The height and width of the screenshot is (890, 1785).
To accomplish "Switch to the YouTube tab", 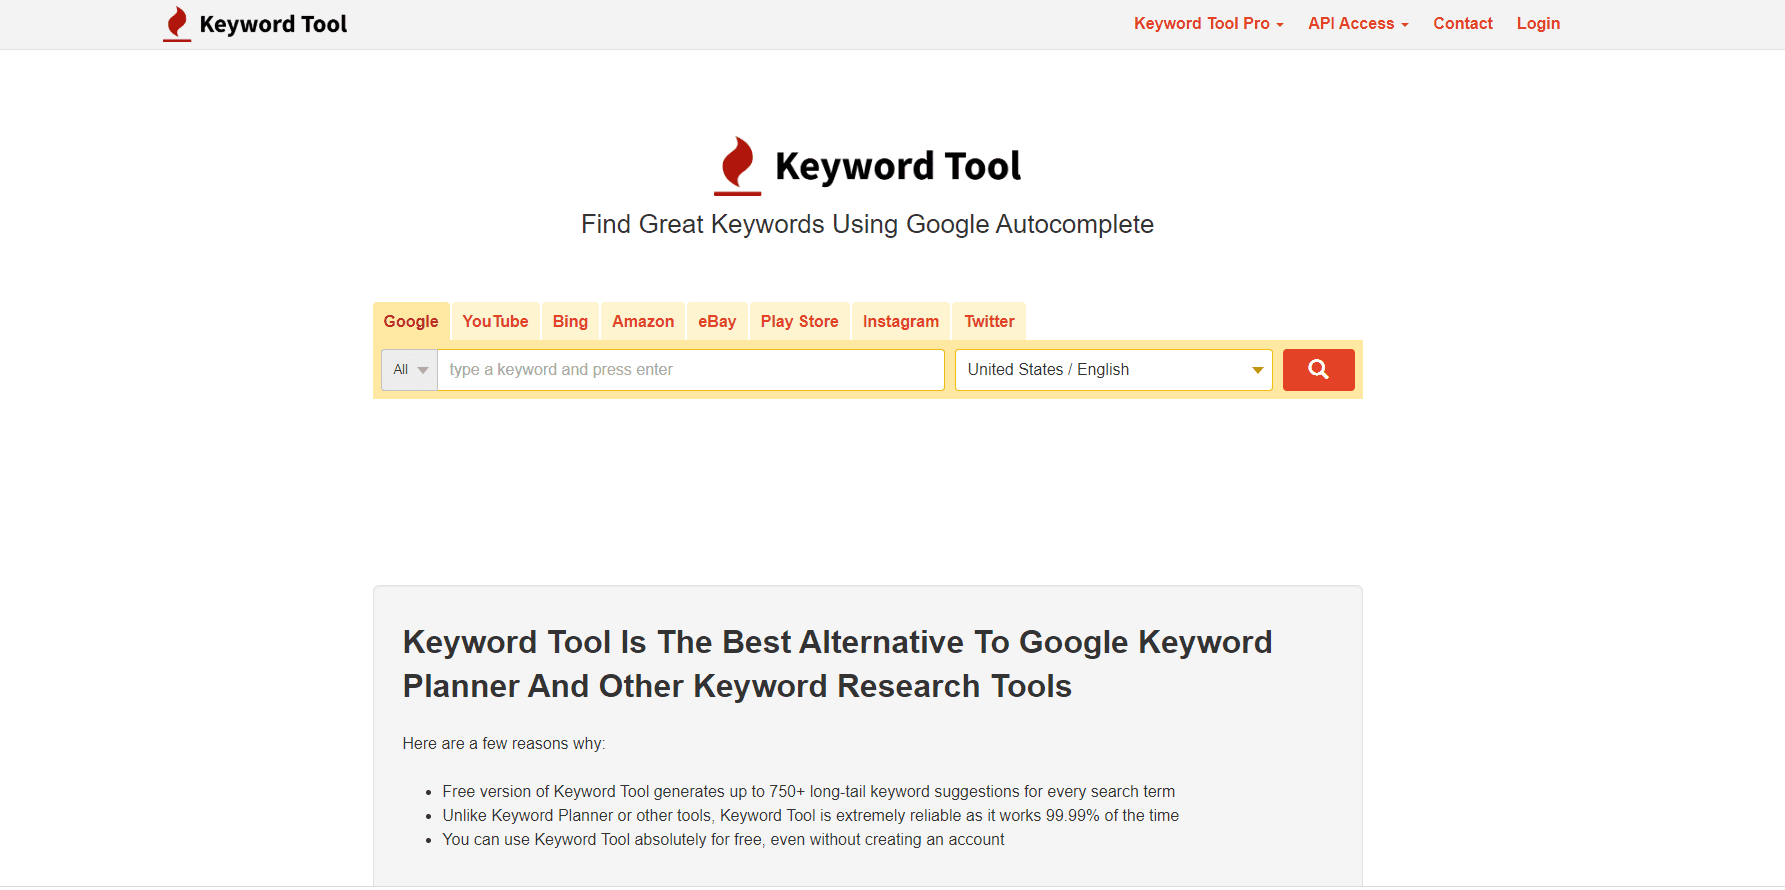I will point(495,321).
